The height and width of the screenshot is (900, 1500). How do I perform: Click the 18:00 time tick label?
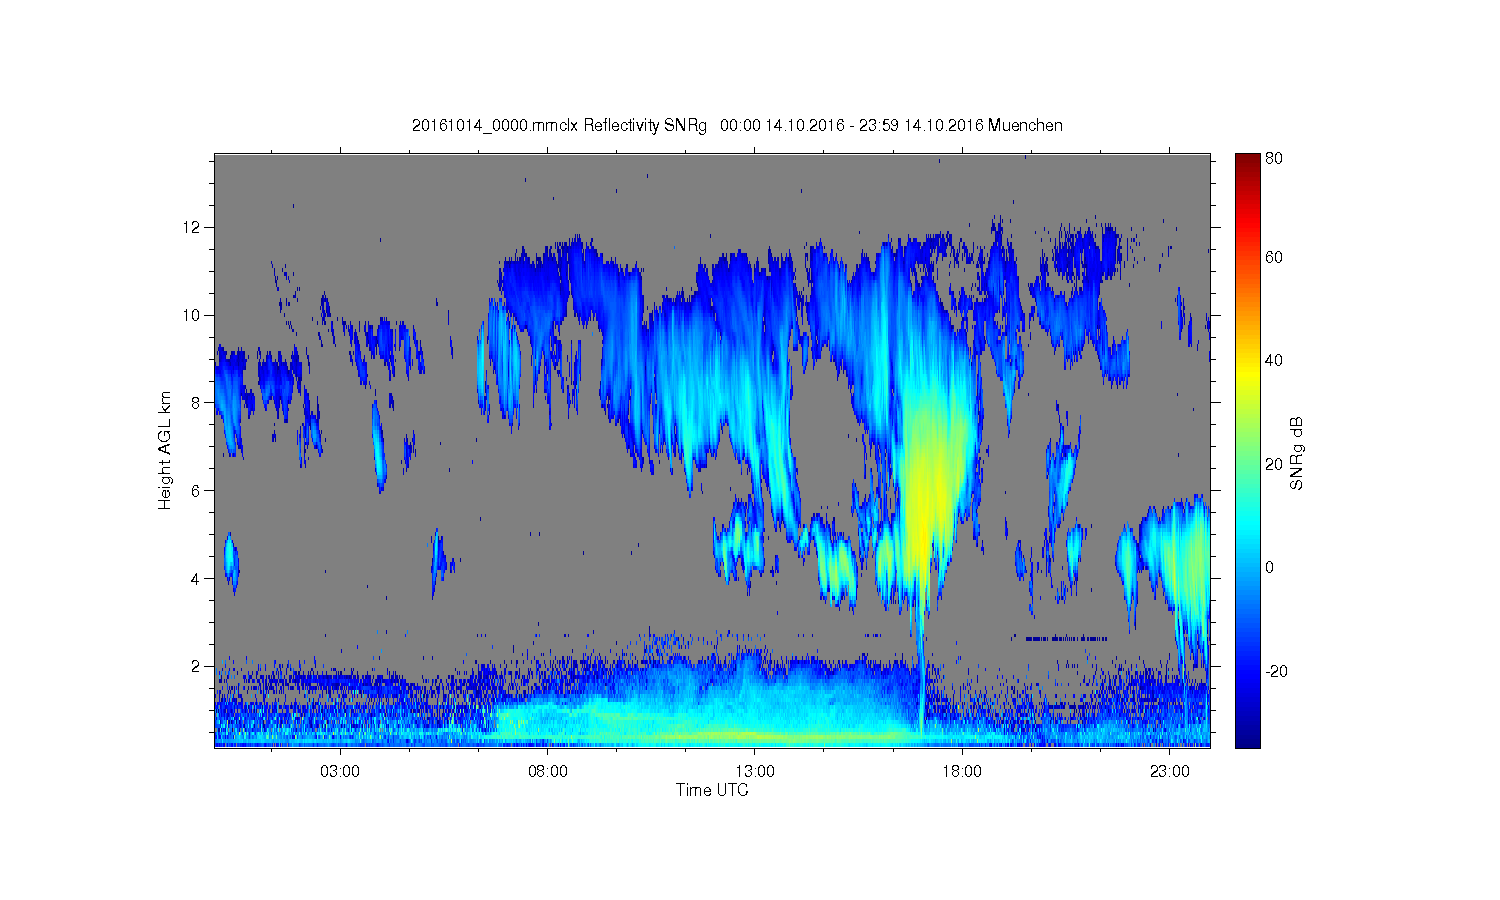(962, 771)
